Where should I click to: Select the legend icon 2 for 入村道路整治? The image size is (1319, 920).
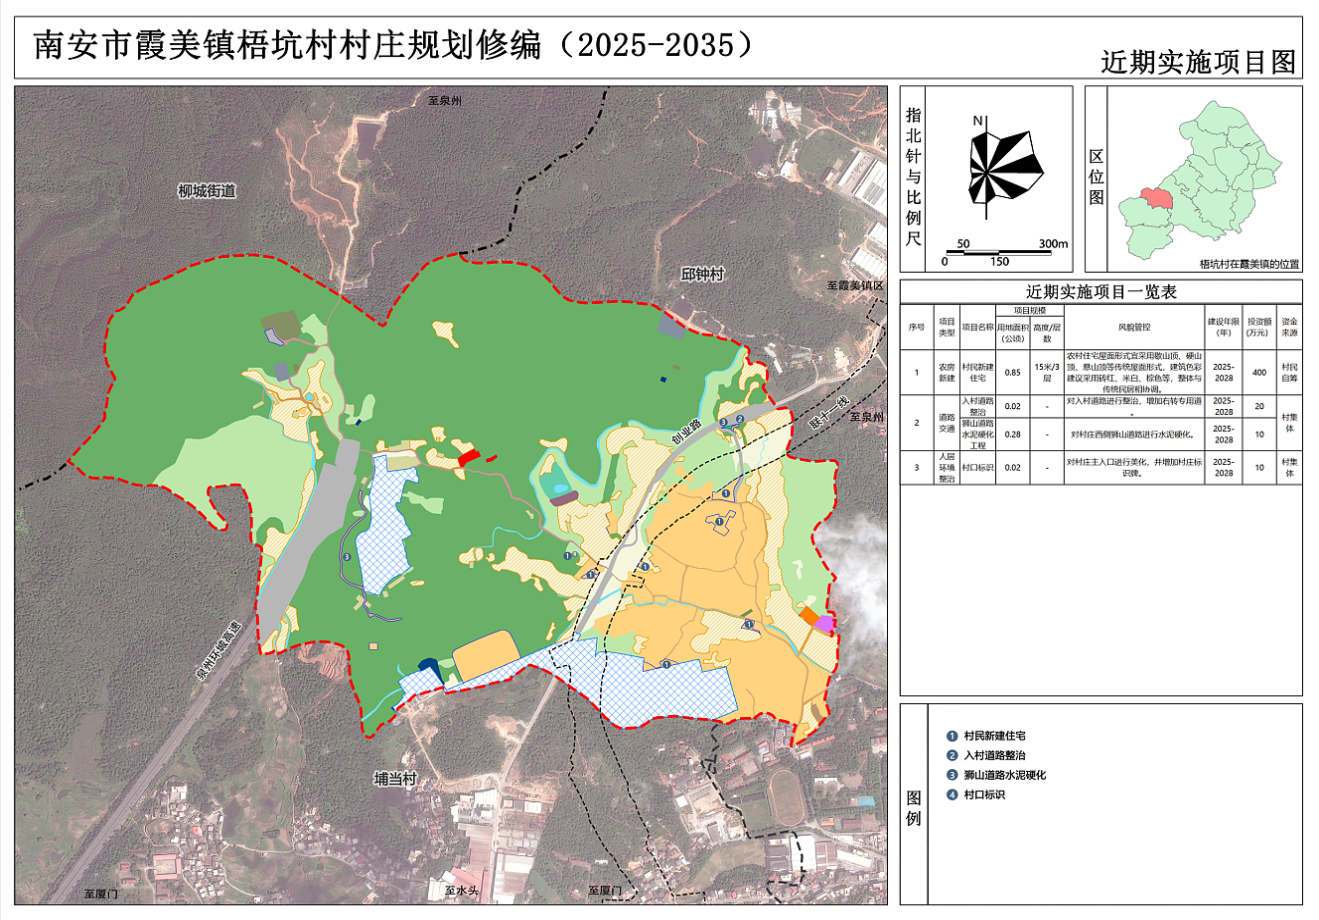click(x=952, y=756)
